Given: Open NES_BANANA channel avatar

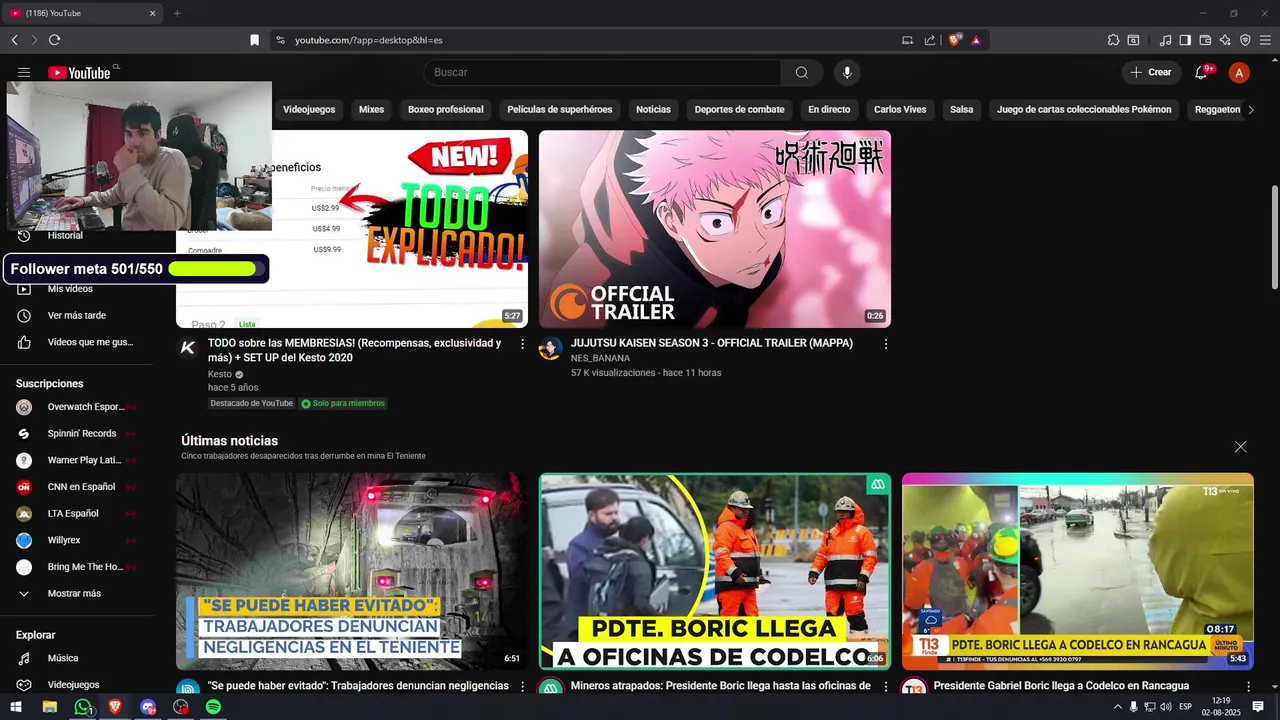Looking at the screenshot, I should (x=550, y=348).
